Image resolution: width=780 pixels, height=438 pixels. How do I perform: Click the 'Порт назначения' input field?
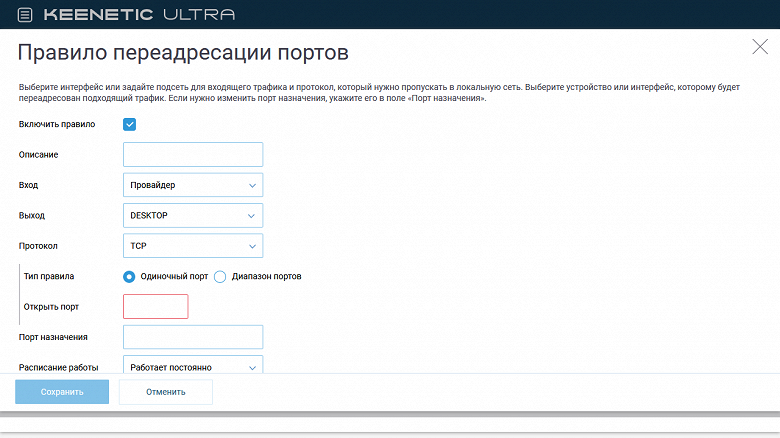pos(193,337)
